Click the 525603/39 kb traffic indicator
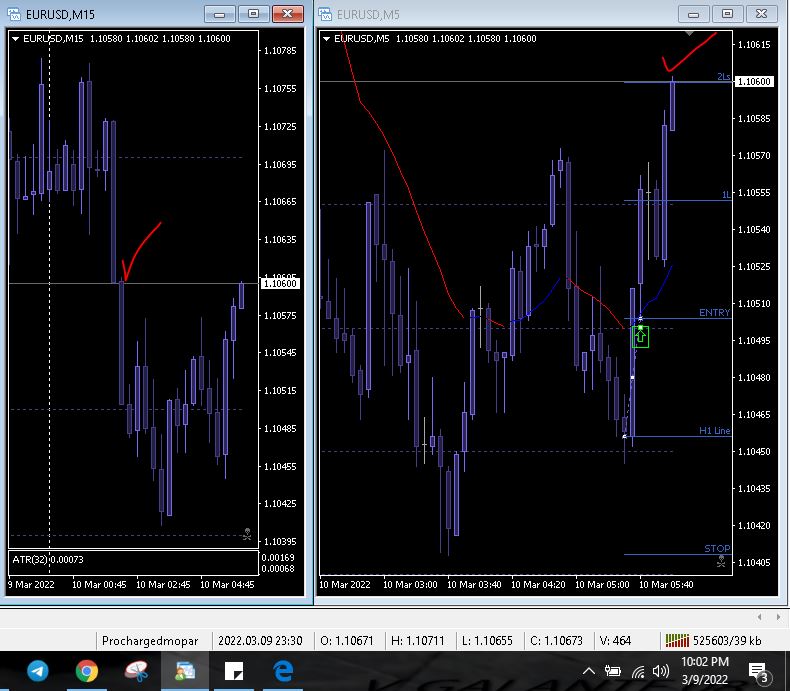 (x=727, y=641)
